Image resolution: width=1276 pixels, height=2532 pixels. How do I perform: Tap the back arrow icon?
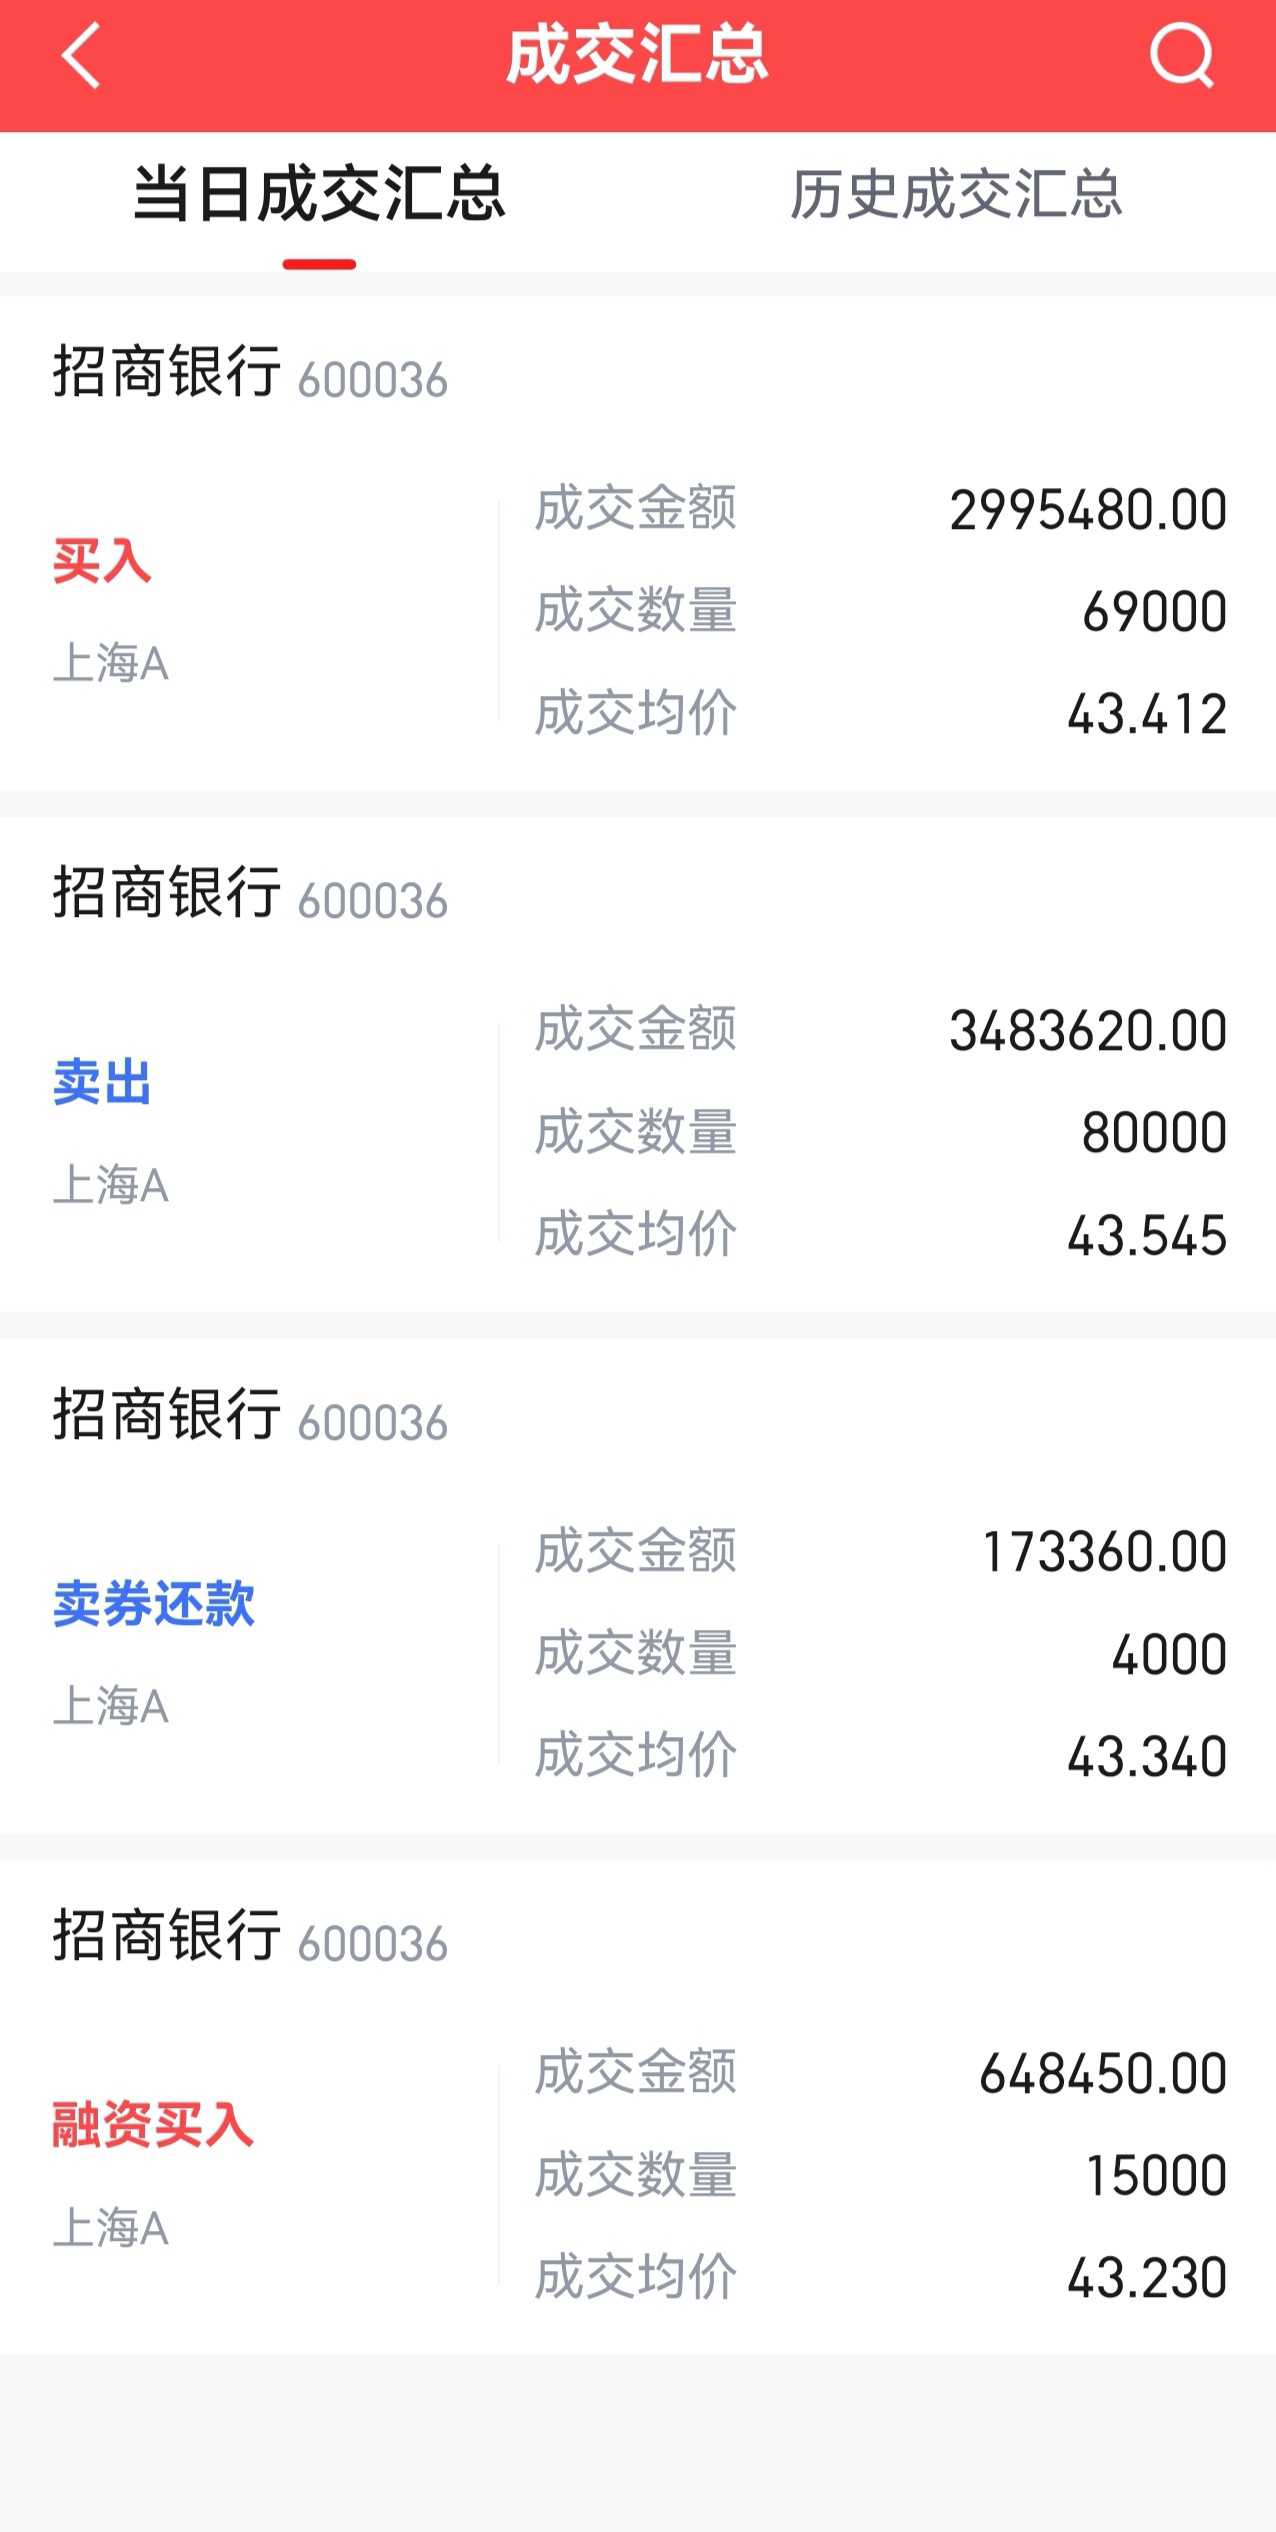coord(81,56)
